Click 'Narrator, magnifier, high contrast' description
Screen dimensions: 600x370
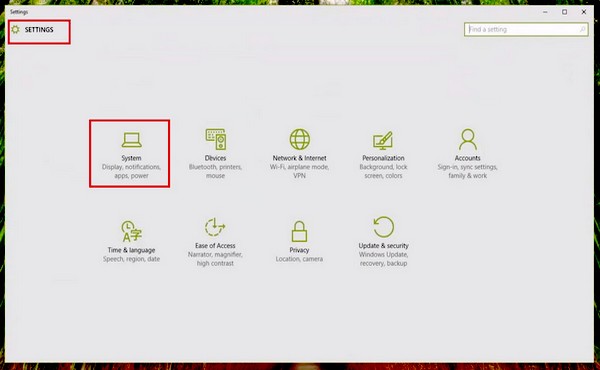215,259
